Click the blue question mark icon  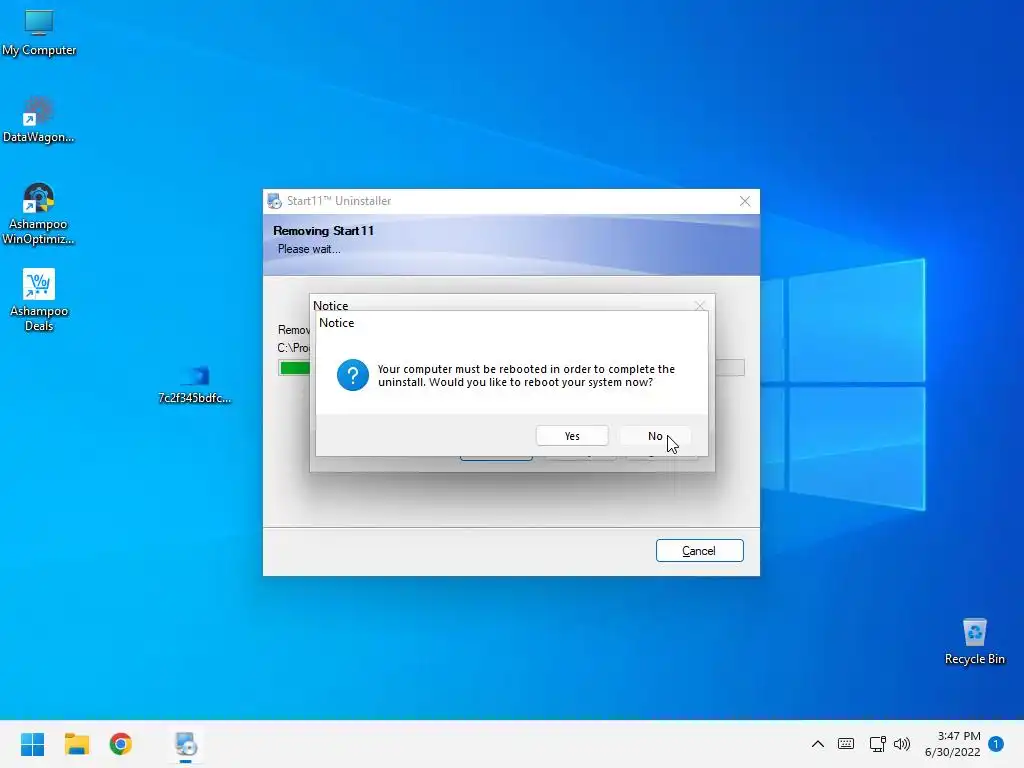[x=353, y=376]
